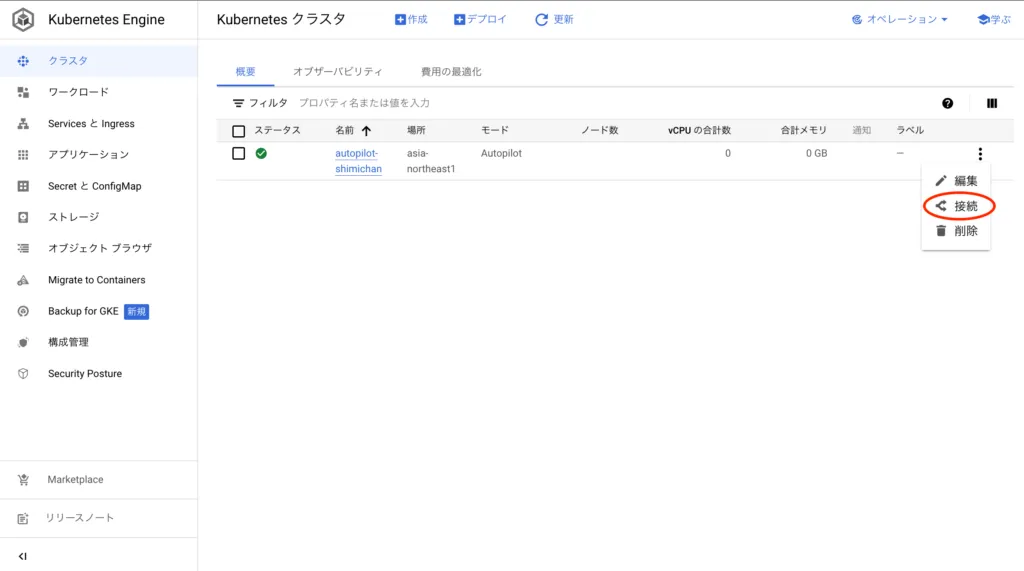This screenshot has width=1024, height=571.
Task: Click the 通知 column header
Action: [861, 131]
